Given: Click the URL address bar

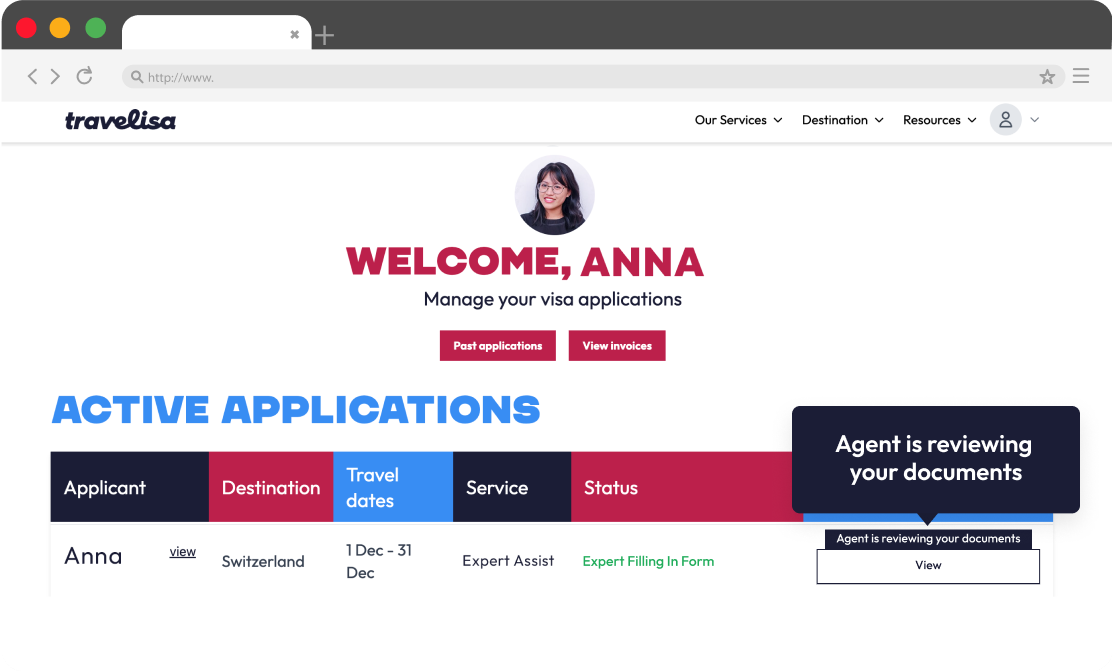Looking at the screenshot, I should coord(580,77).
